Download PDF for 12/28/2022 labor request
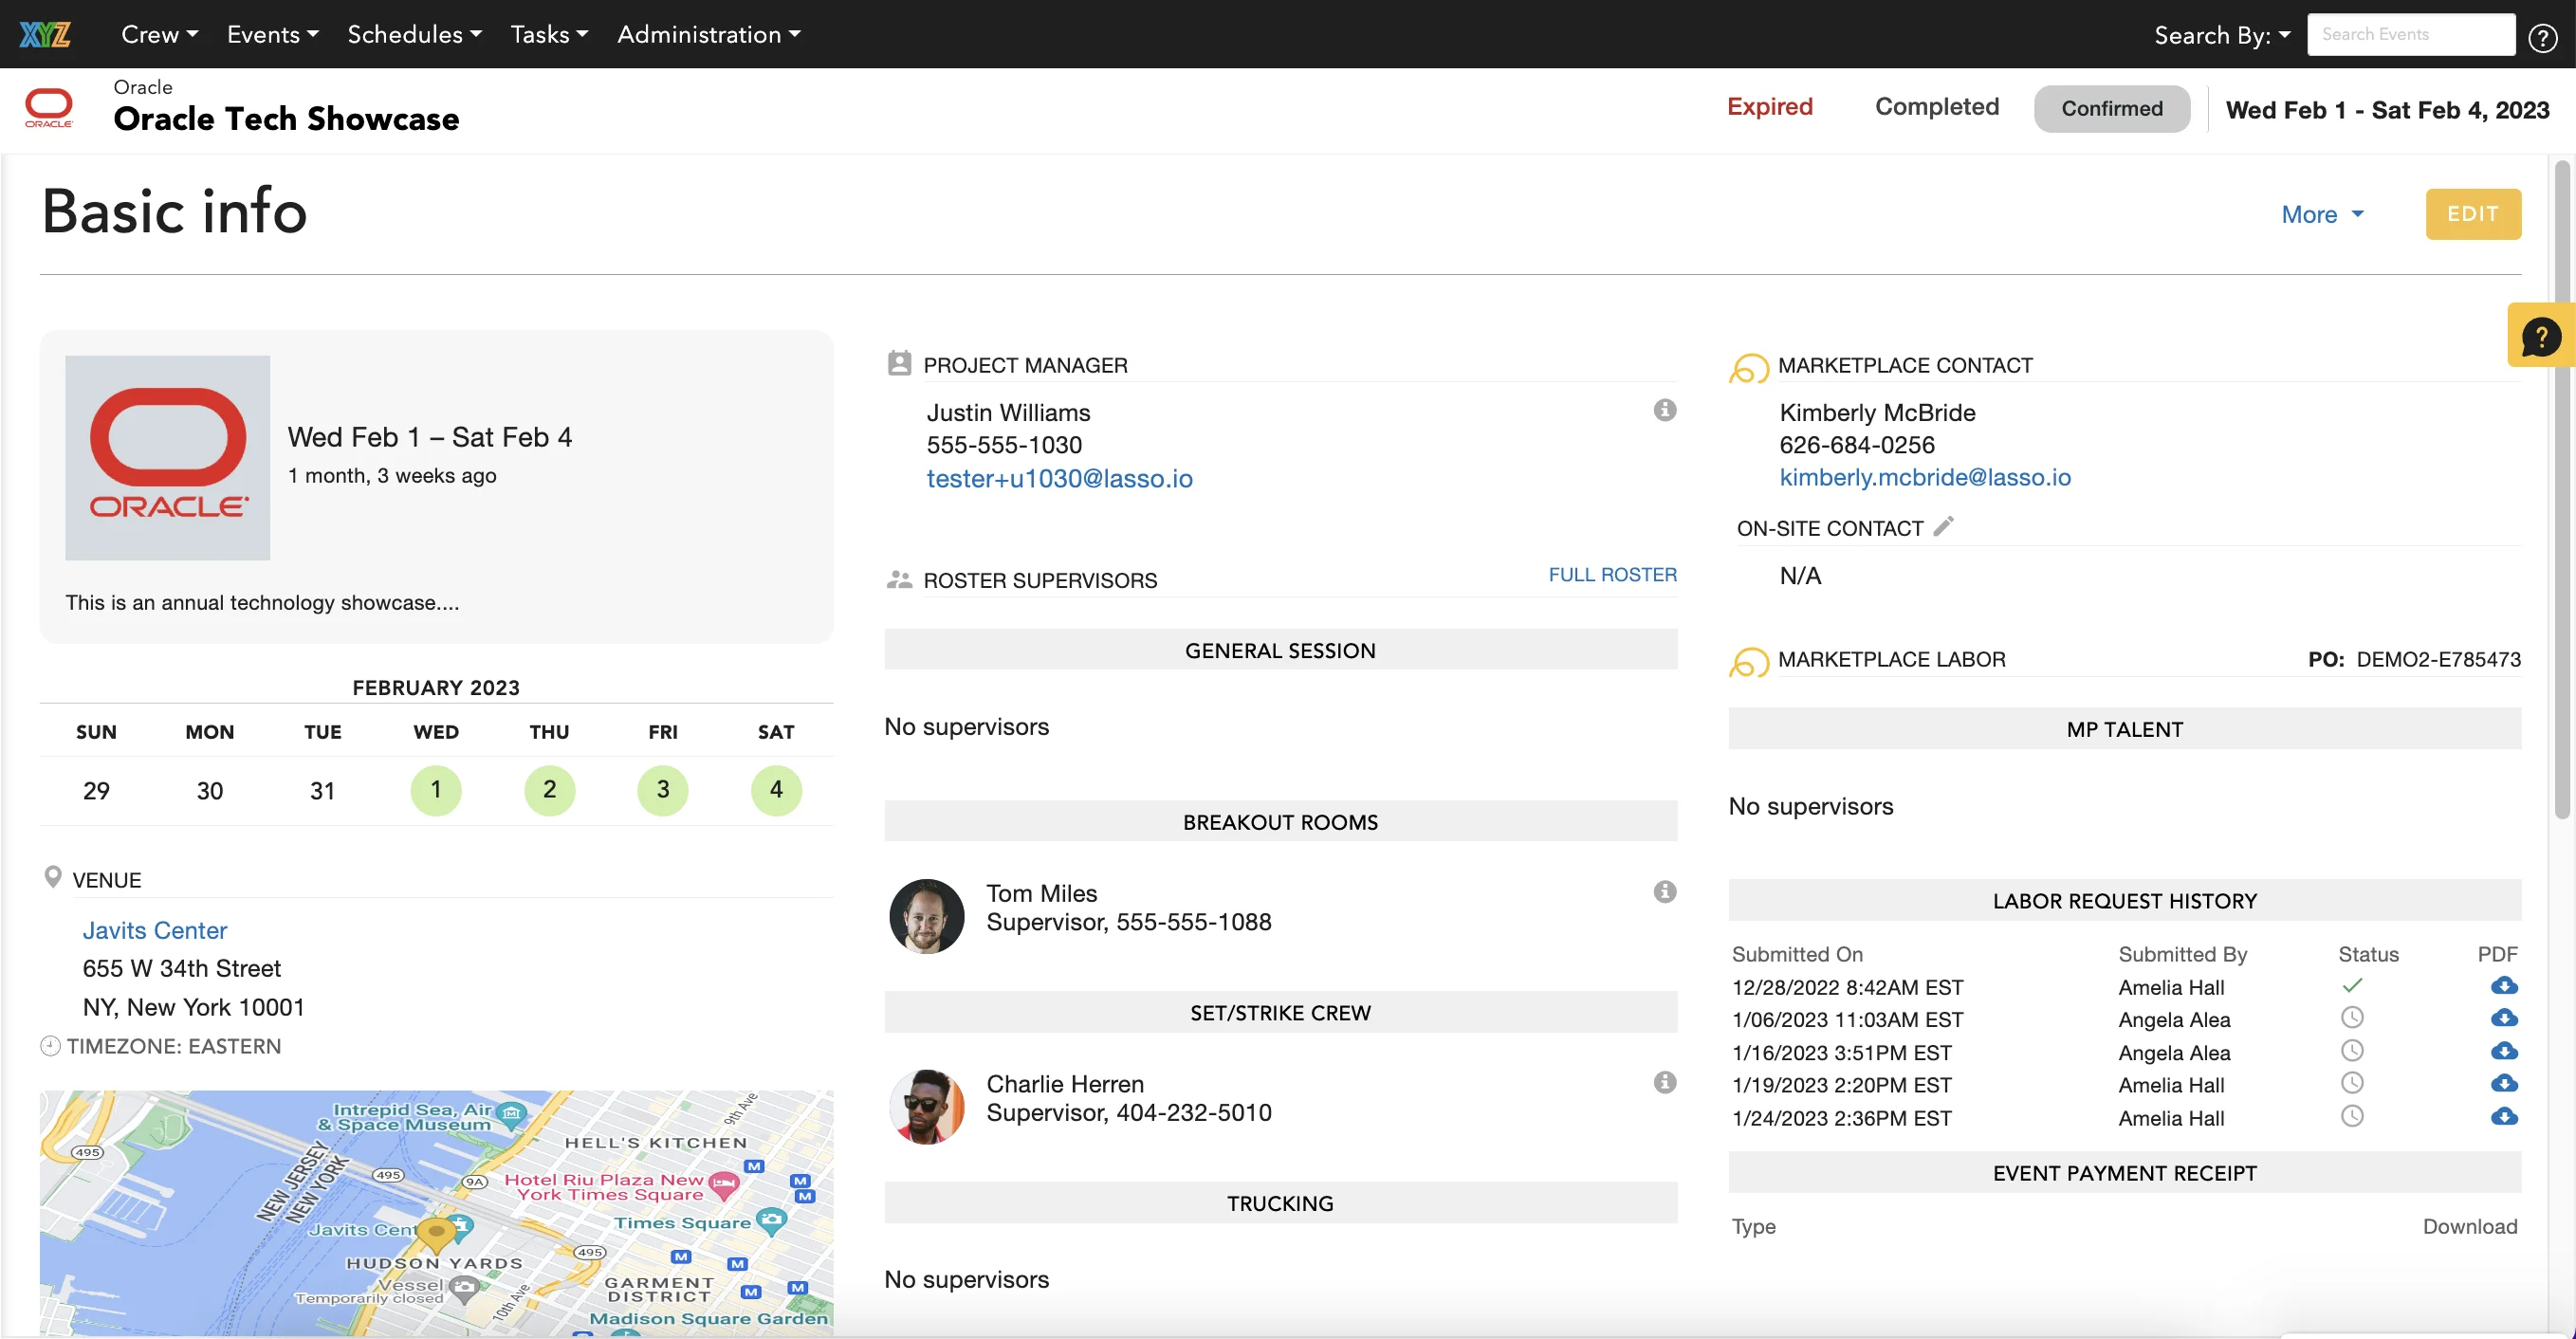Image resolution: width=2576 pixels, height=1339 pixels. point(2504,986)
